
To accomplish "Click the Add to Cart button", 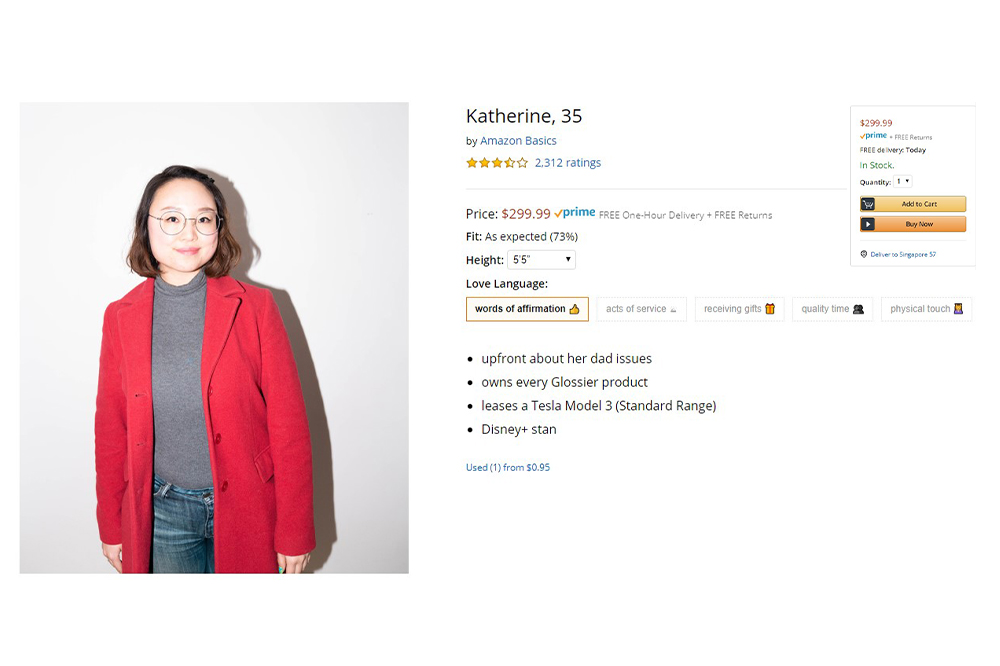I will point(913,204).
